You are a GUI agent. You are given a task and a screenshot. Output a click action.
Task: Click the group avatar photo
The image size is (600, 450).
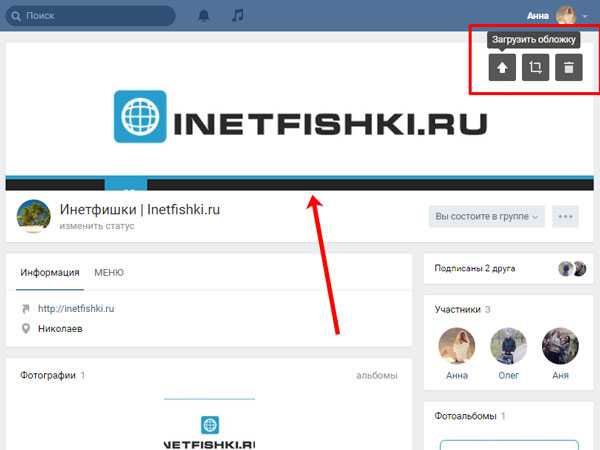click(34, 216)
